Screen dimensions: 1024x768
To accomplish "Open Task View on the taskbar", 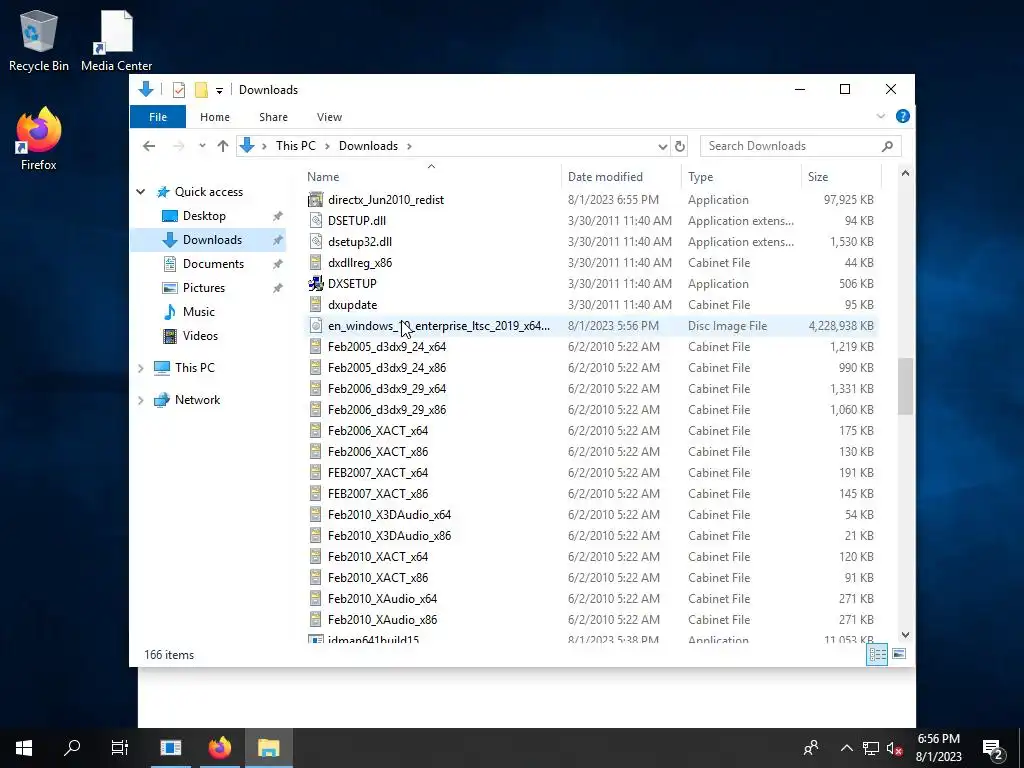I will pyautogui.click(x=120, y=748).
